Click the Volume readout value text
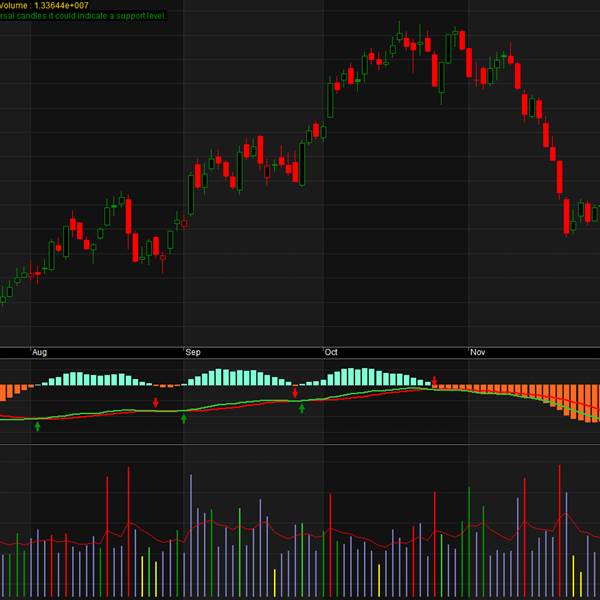Viewport: 600px width, 600px height. tap(44, 5)
